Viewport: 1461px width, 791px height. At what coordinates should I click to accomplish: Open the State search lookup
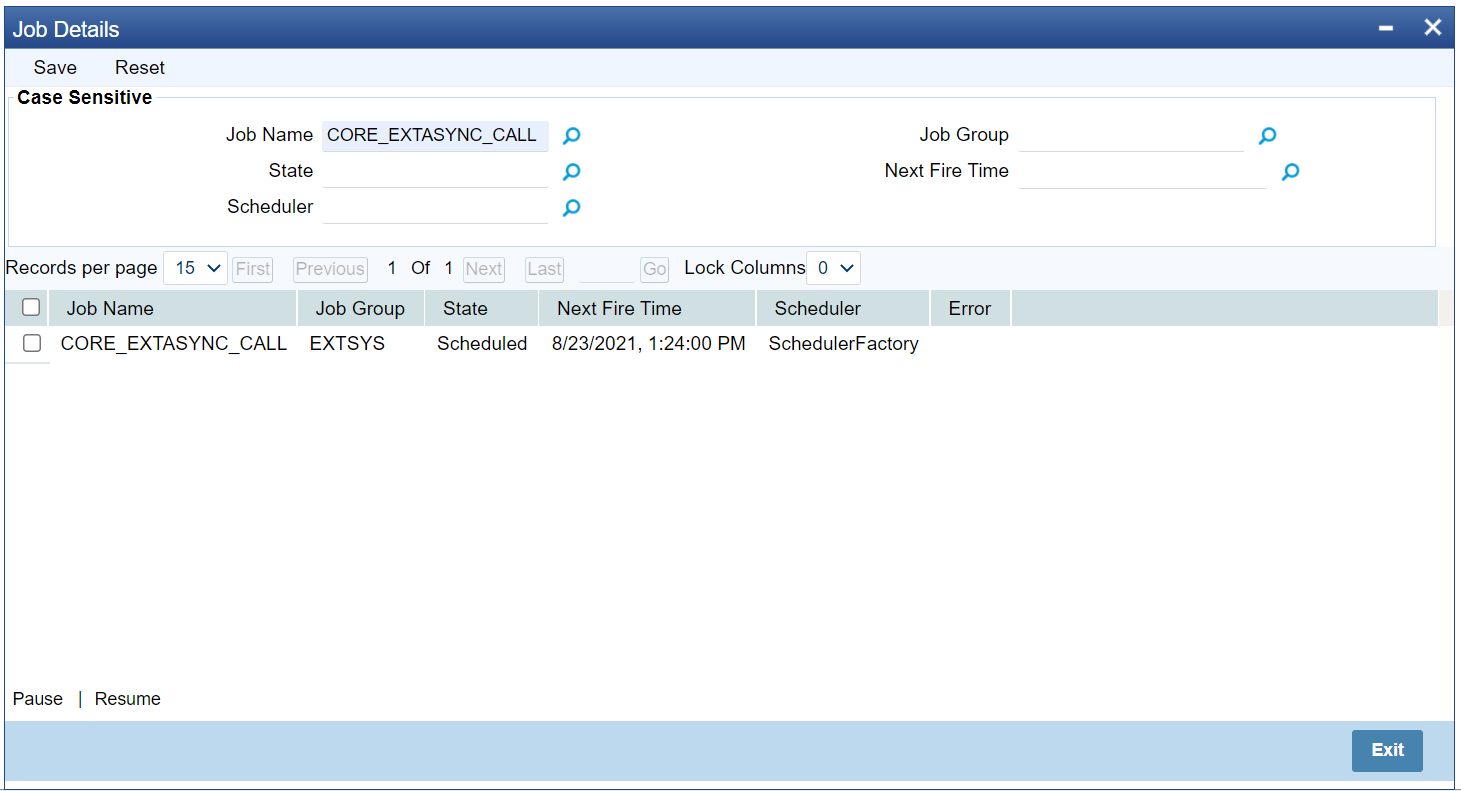[571, 171]
